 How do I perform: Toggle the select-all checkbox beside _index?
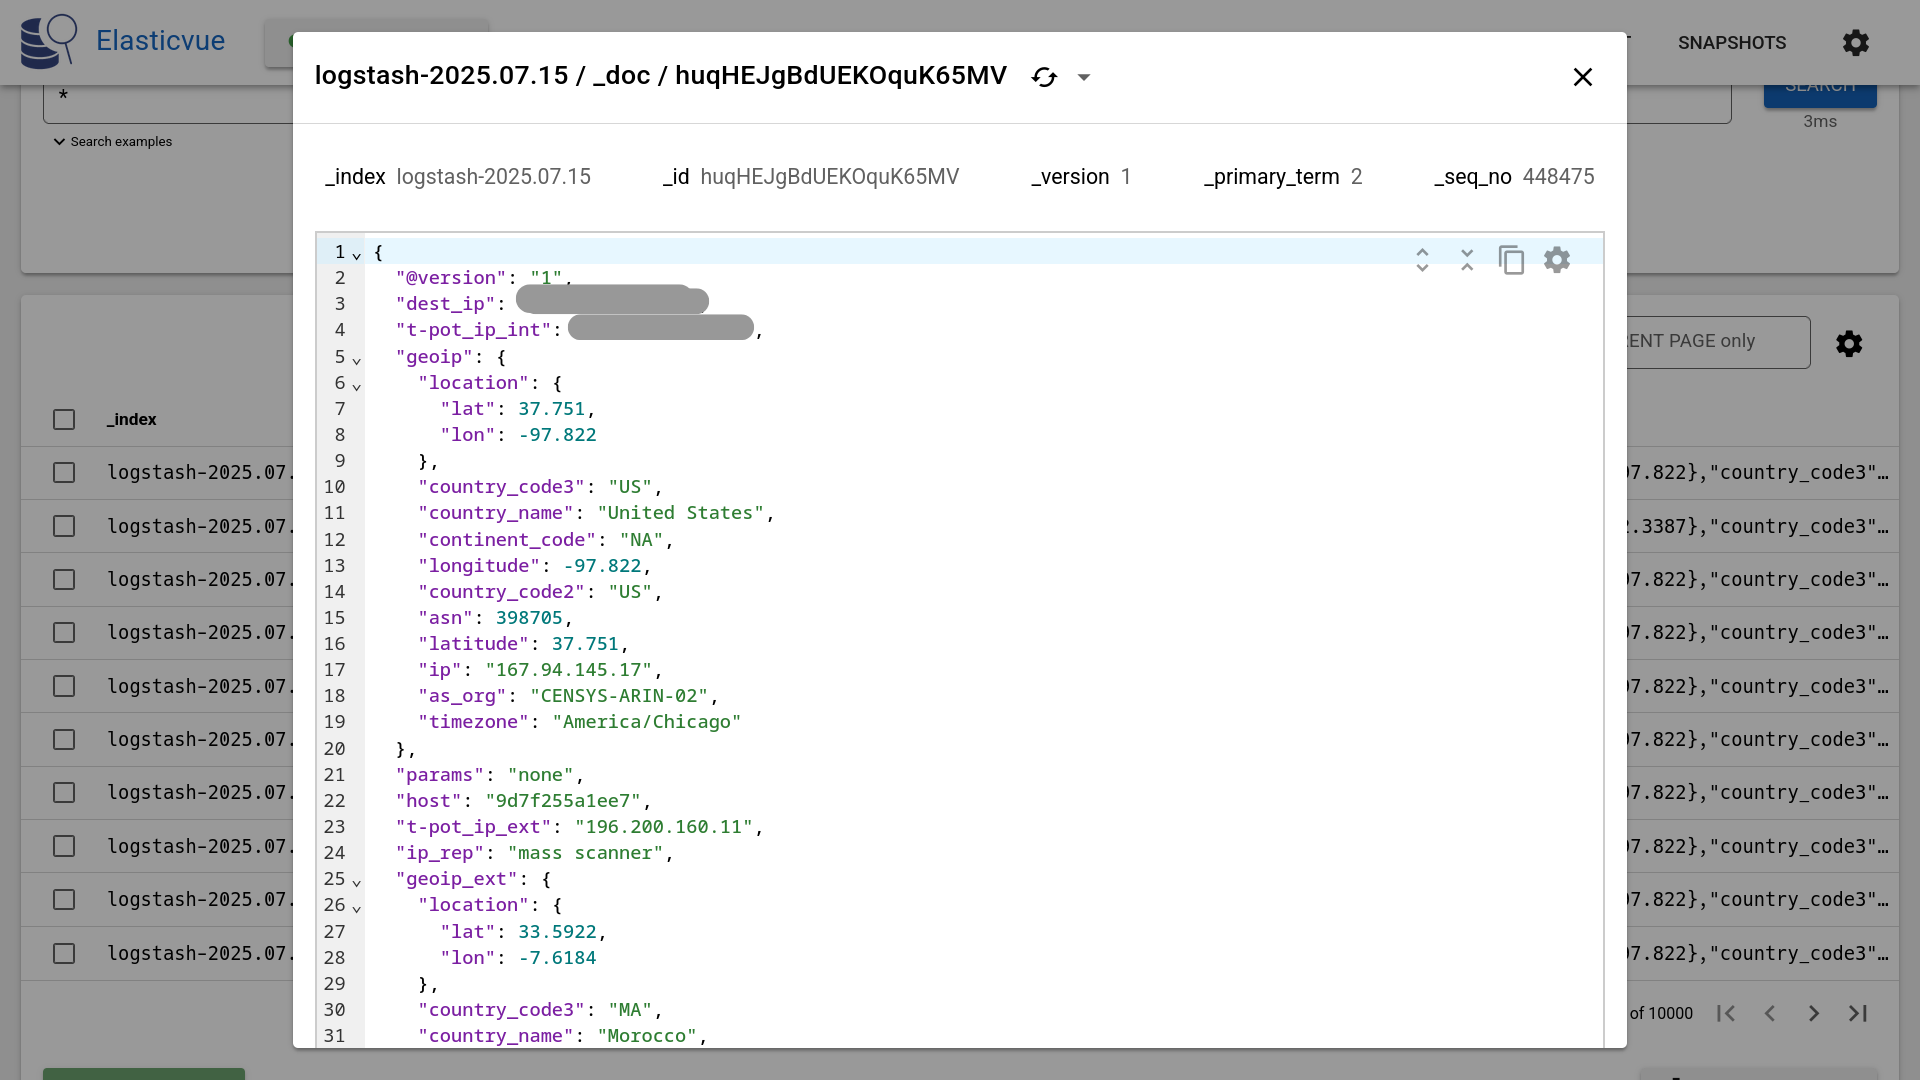pos(64,420)
